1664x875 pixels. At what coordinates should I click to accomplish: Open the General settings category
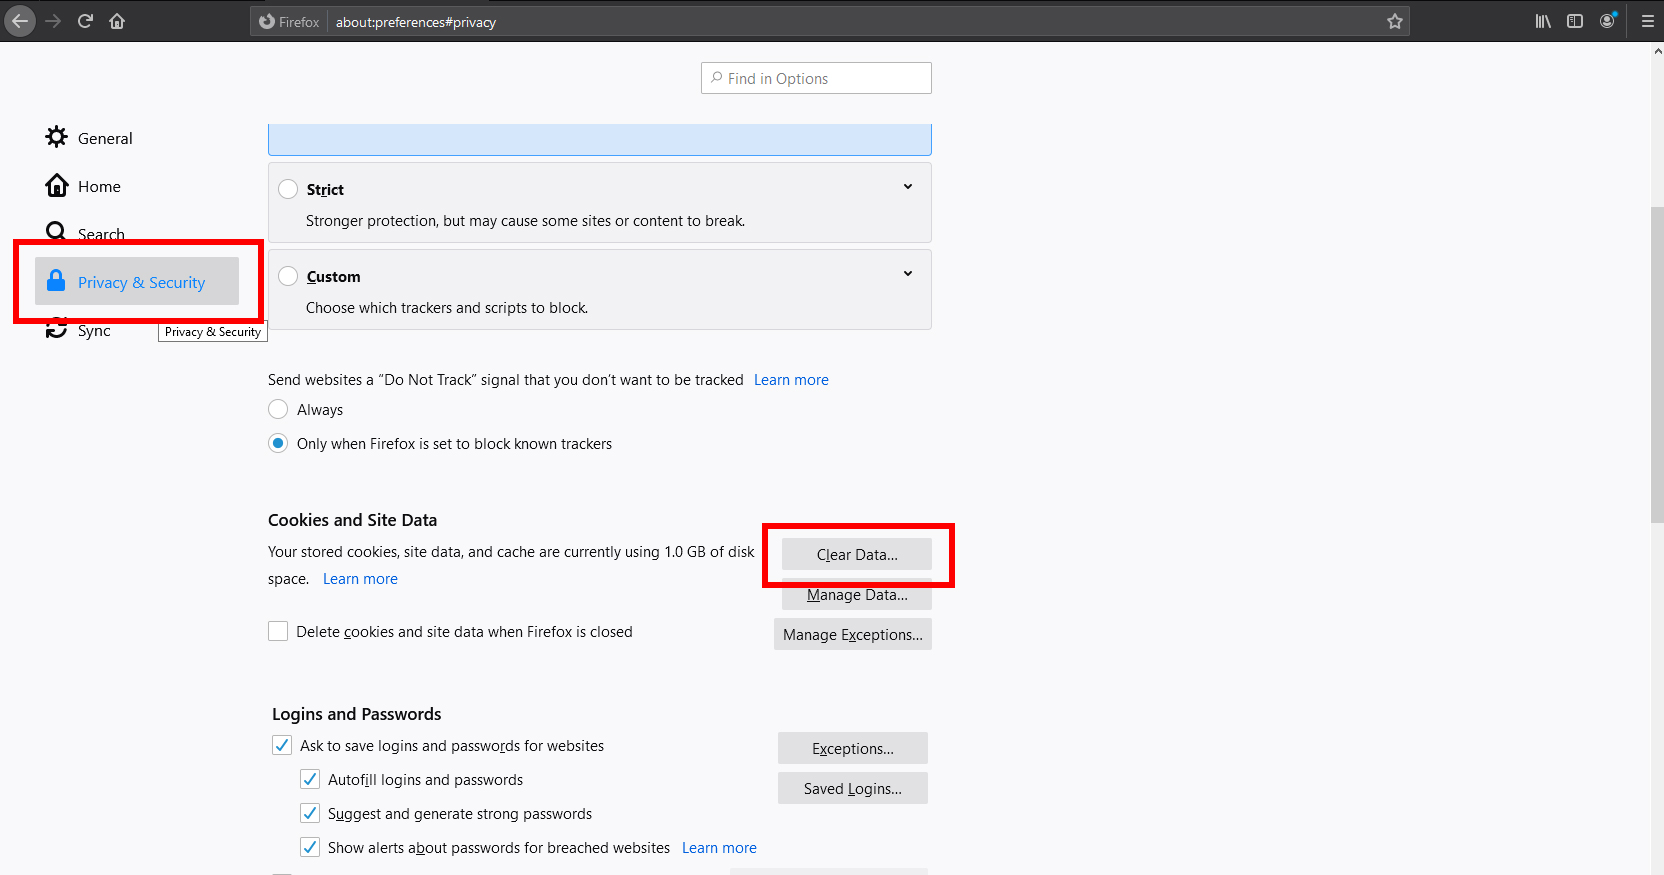click(x=104, y=138)
